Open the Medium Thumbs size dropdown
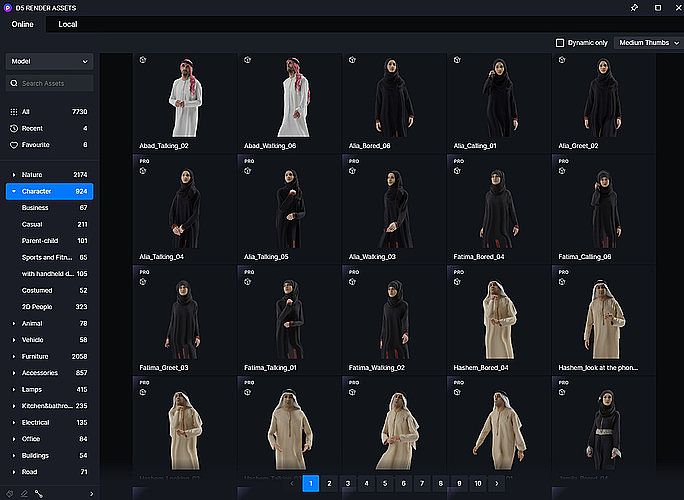The image size is (684, 500). coord(648,42)
